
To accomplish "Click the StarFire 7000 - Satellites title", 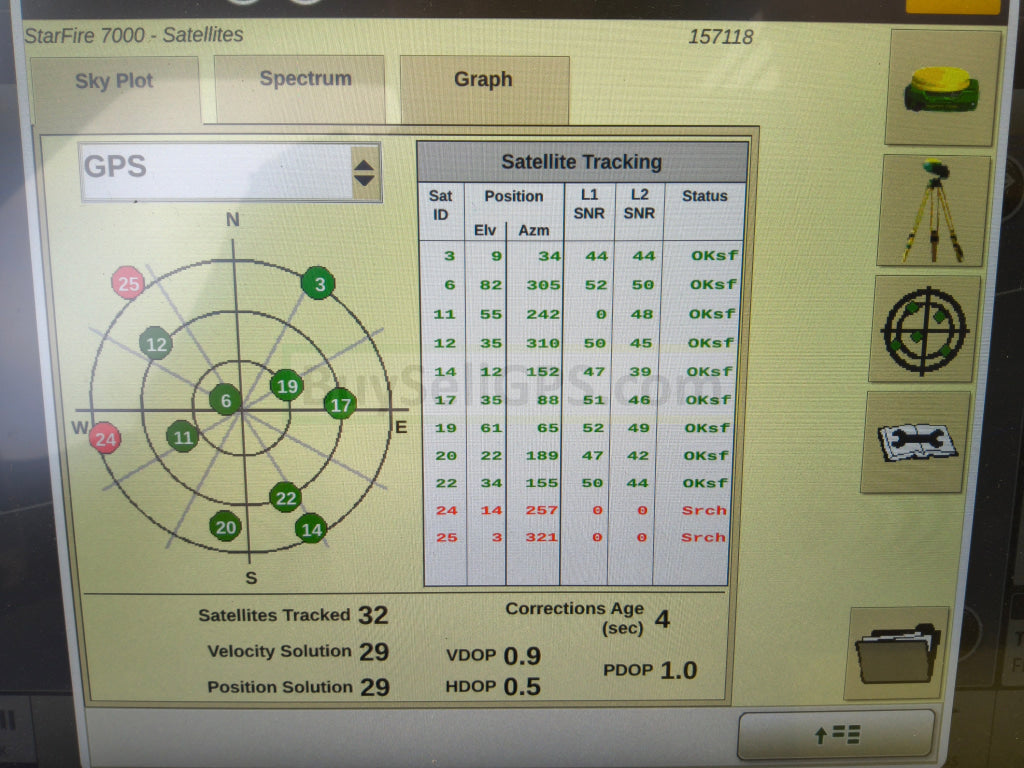I will pyautogui.click(x=134, y=35).
